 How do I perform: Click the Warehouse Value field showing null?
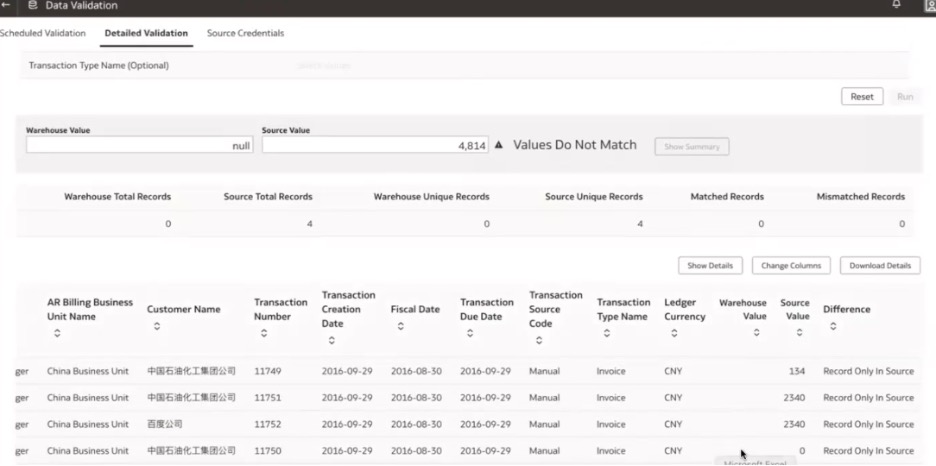[x=140, y=145]
